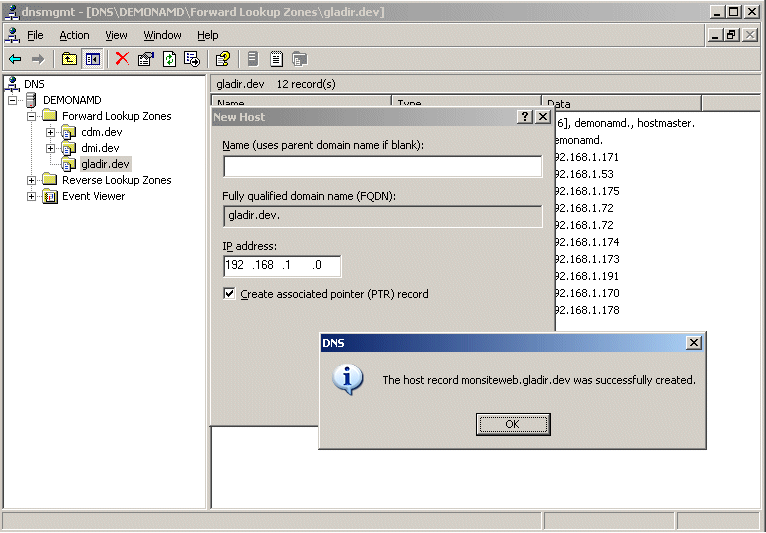Click the dnsmgmt system menu icon in menu bar
Screen dimensions: 766x533
point(13,35)
